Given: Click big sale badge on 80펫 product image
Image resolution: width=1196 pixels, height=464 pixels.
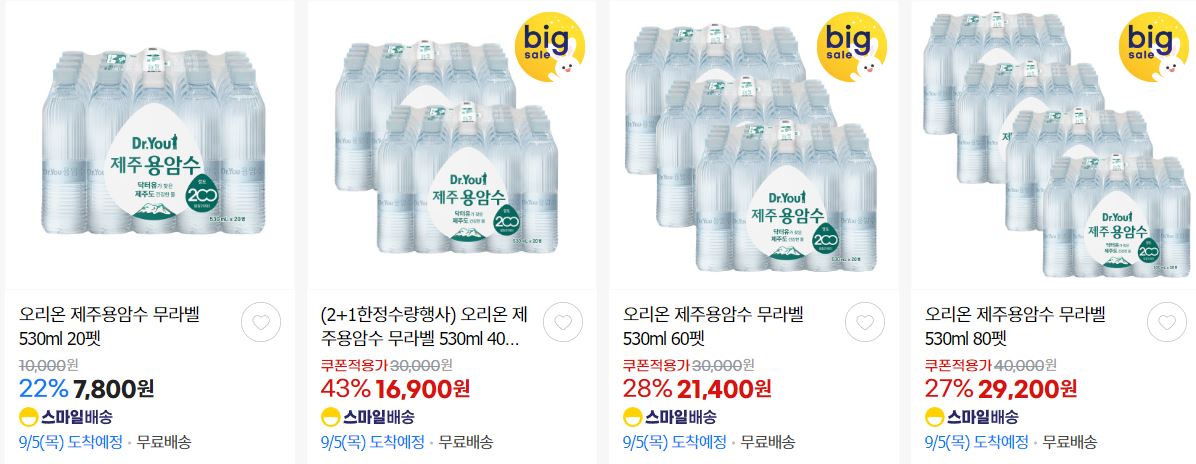Looking at the screenshot, I should 1154,47.
